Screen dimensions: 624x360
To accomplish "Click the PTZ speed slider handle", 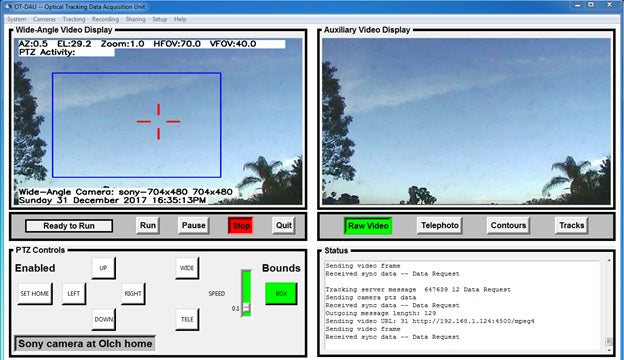I will [x=246, y=308].
